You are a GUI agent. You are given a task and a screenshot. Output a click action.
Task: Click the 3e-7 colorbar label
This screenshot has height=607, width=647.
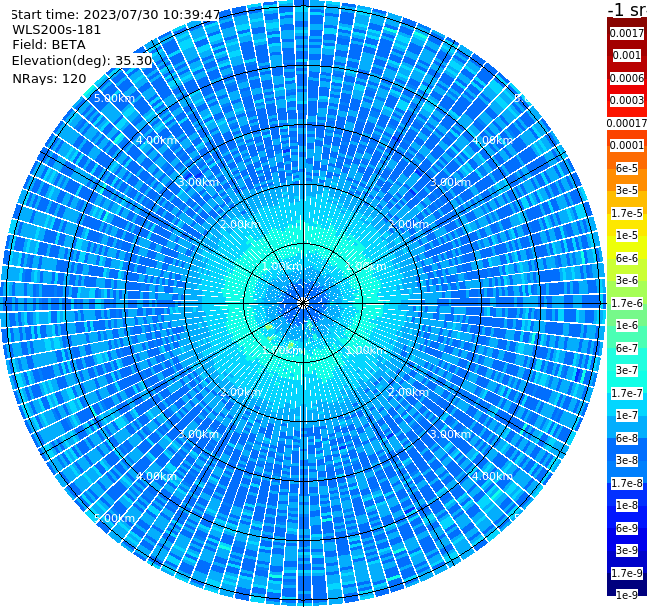(x=627, y=370)
